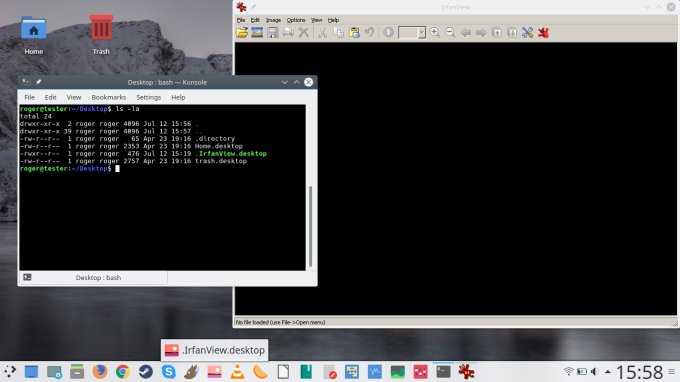This screenshot has height=382, width=680.
Task: Click the Undo arrow icon in IrfanView
Action: [369, 33]
